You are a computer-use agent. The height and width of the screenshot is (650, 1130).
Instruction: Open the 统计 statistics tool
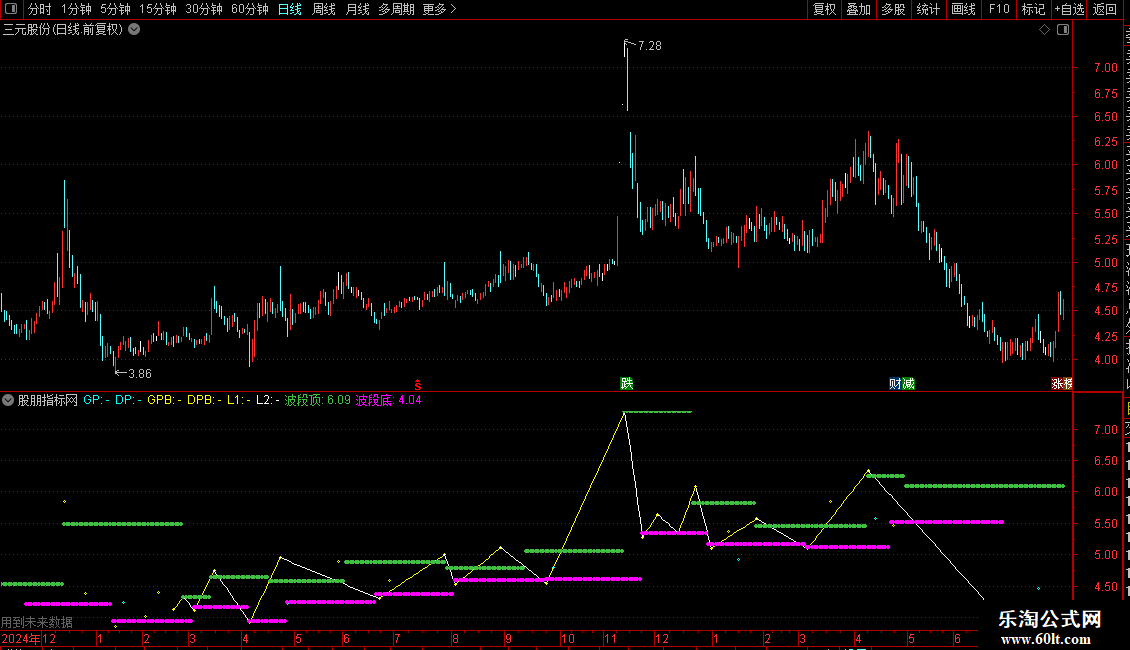[928, 9]
